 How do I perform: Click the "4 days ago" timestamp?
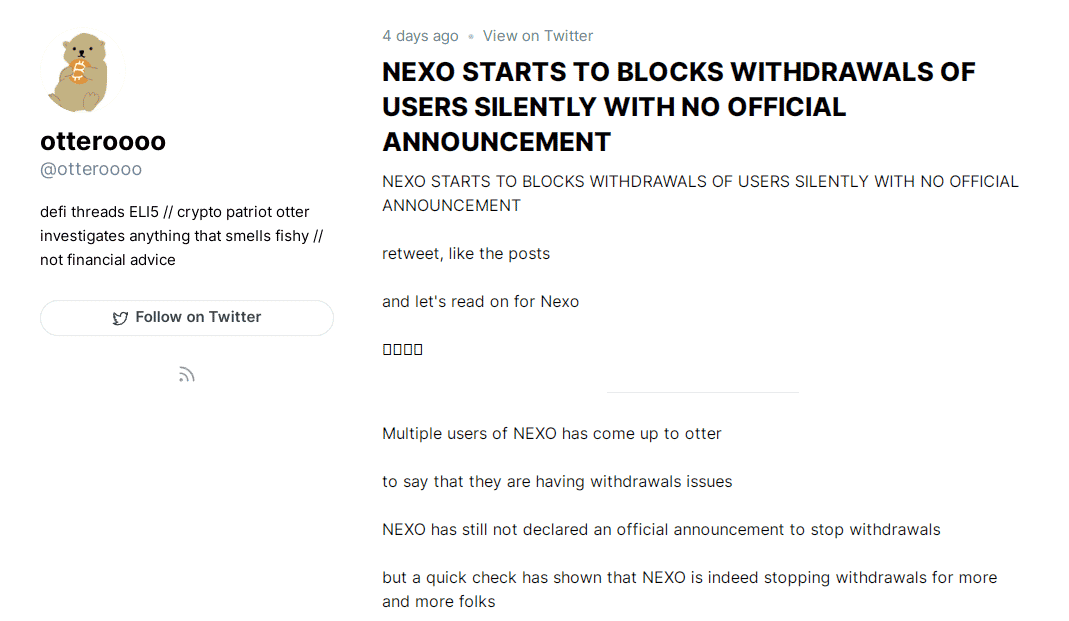[x=420, y=36]
